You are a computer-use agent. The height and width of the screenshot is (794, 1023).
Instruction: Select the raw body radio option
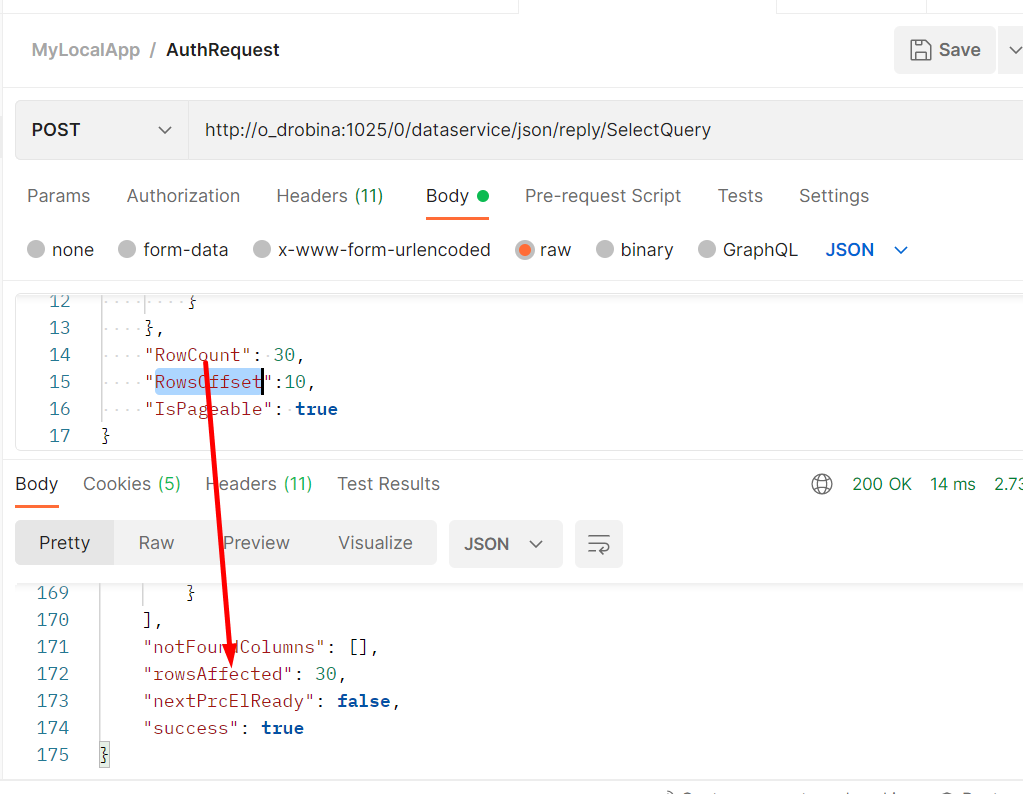click(x=525, y=249)
